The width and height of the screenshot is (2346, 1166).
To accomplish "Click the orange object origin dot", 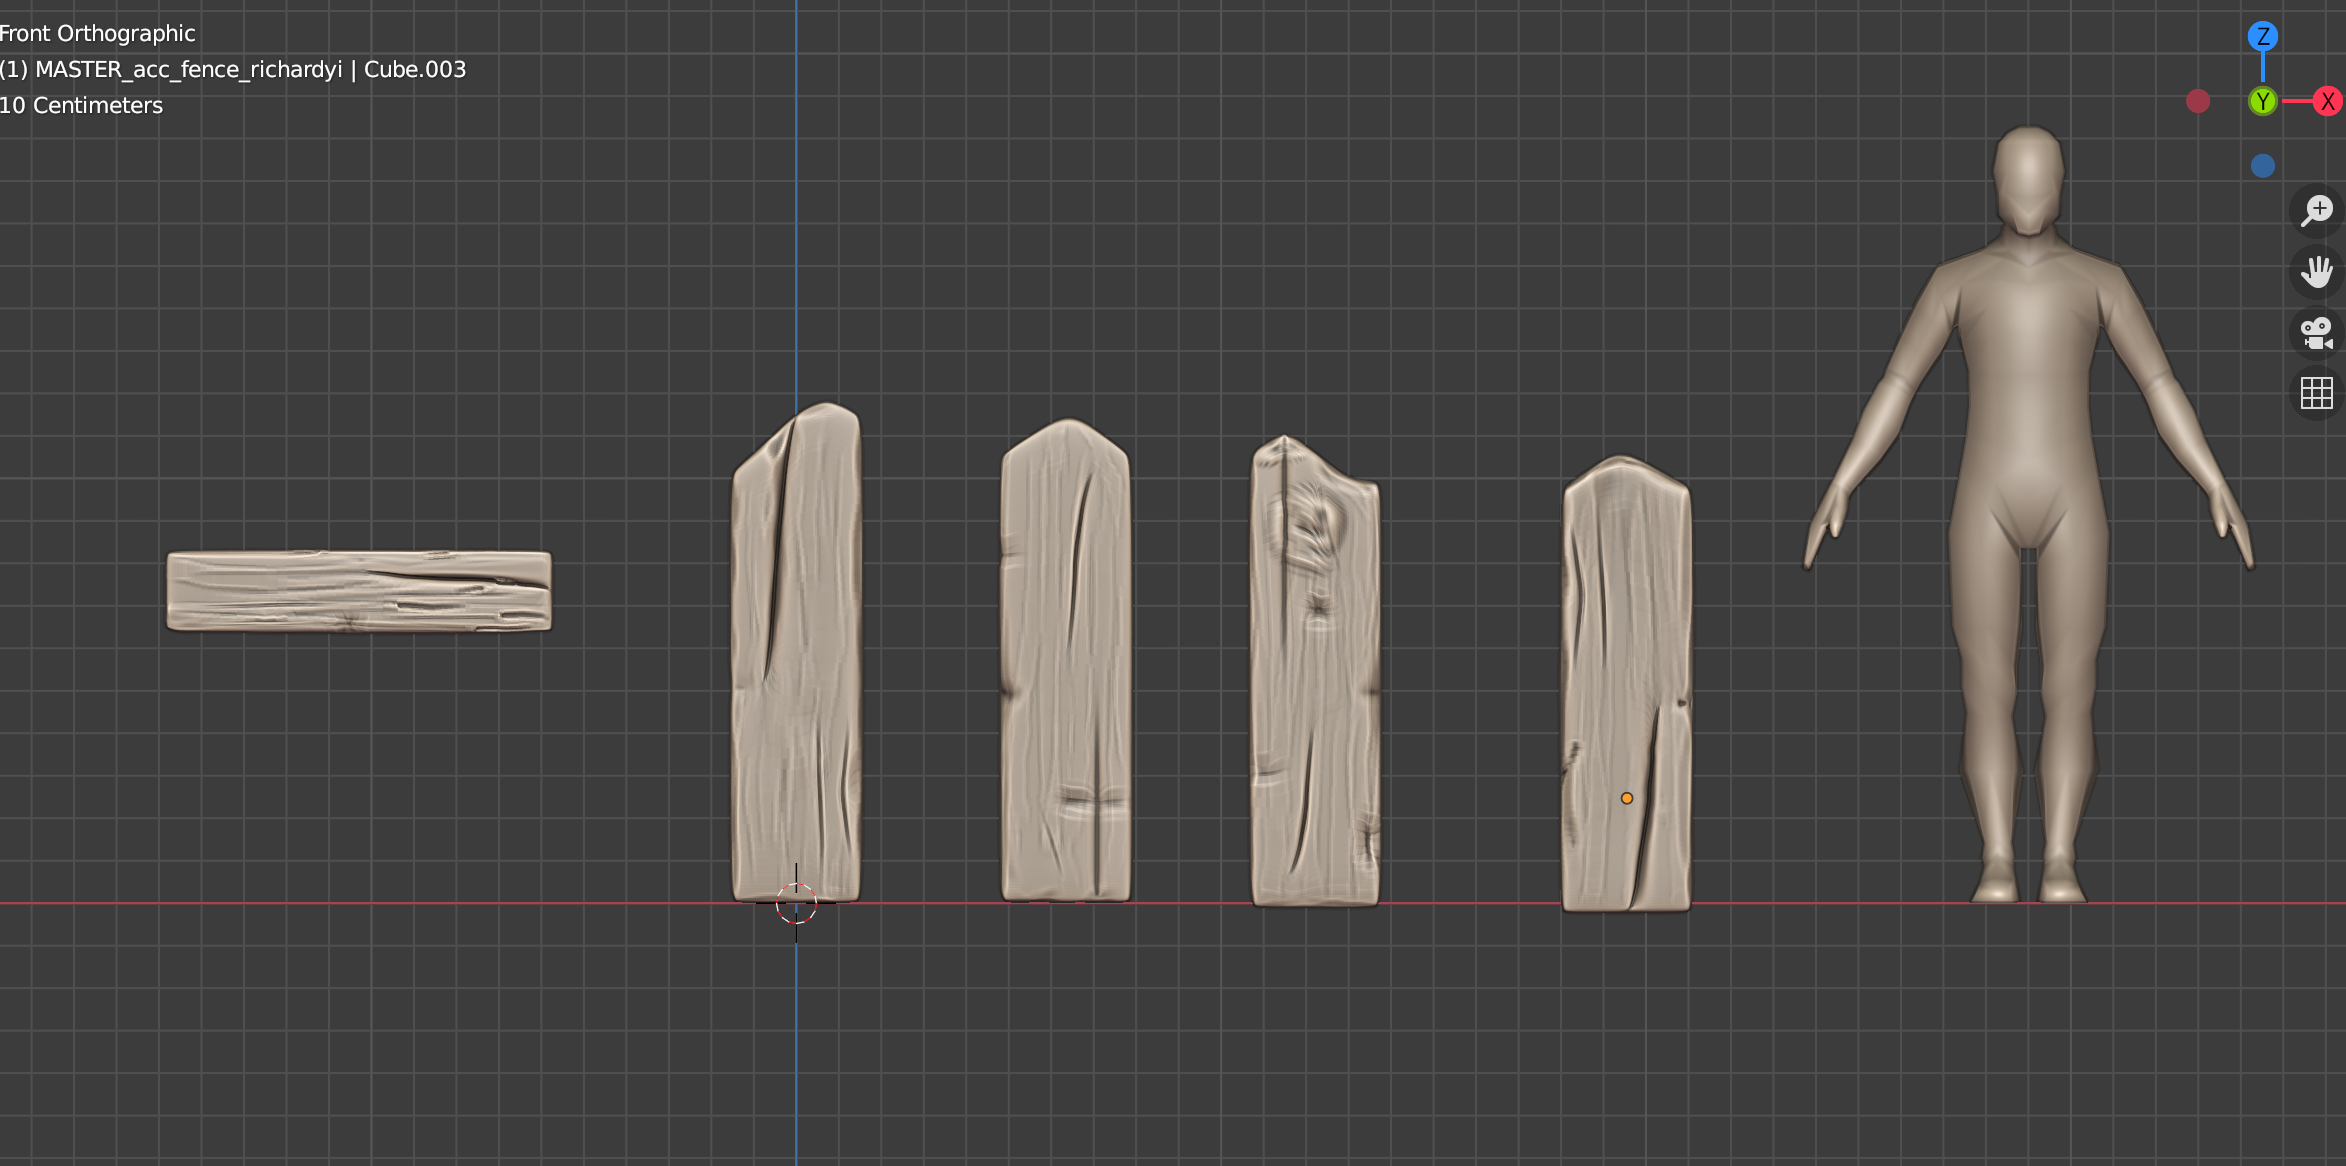I will pyautogui.click(x=1627, y=798).
